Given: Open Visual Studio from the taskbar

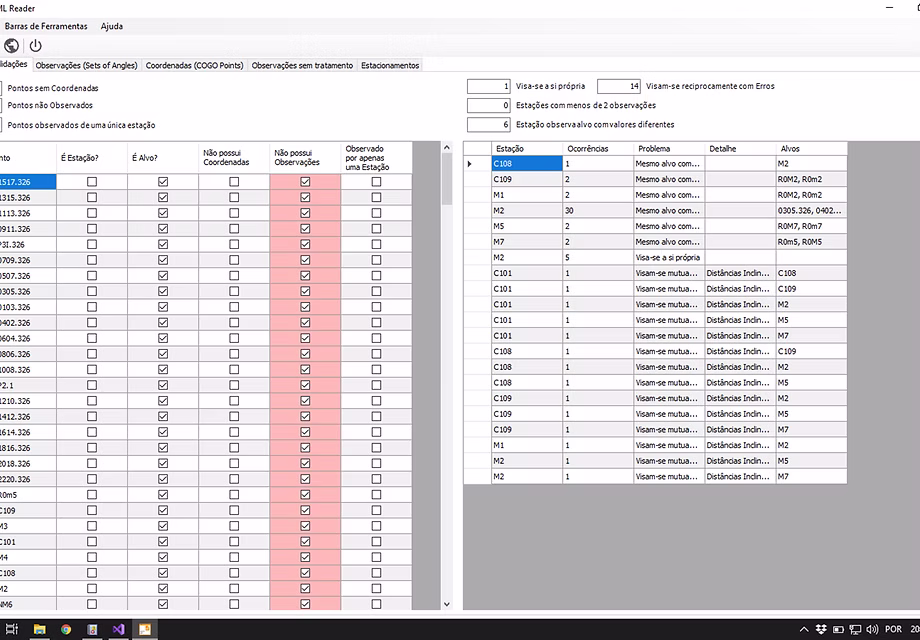Looking at the screenshot, I should click(x=118, y=630).
